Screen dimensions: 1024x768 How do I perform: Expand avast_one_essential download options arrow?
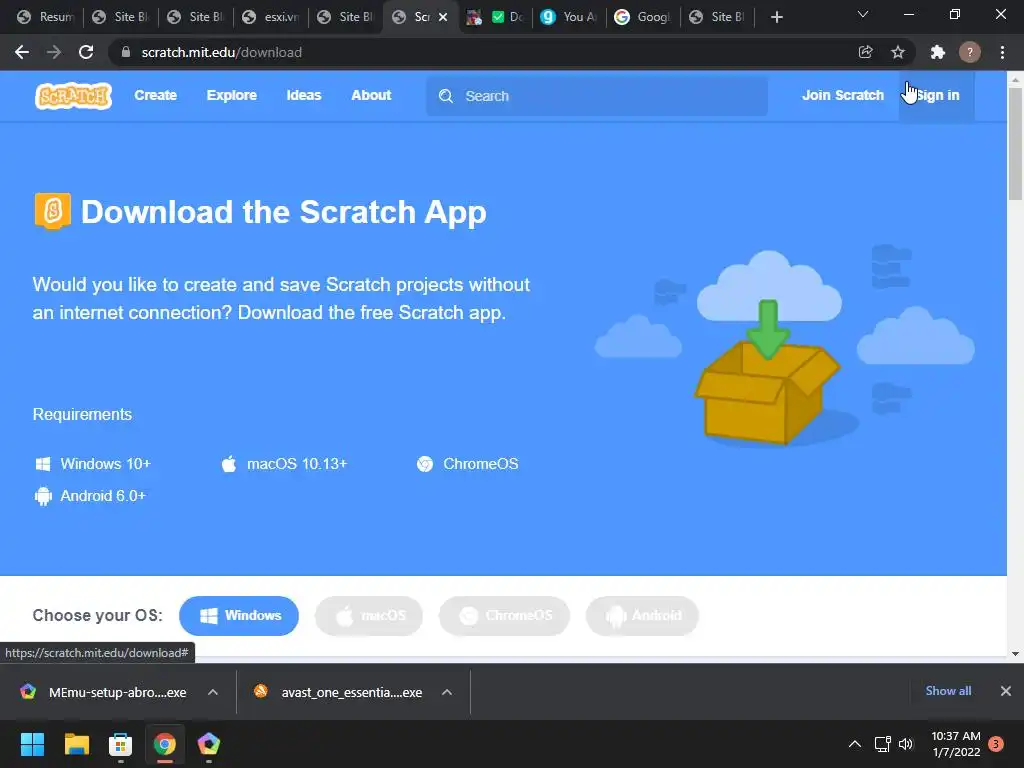click(447, 692)
